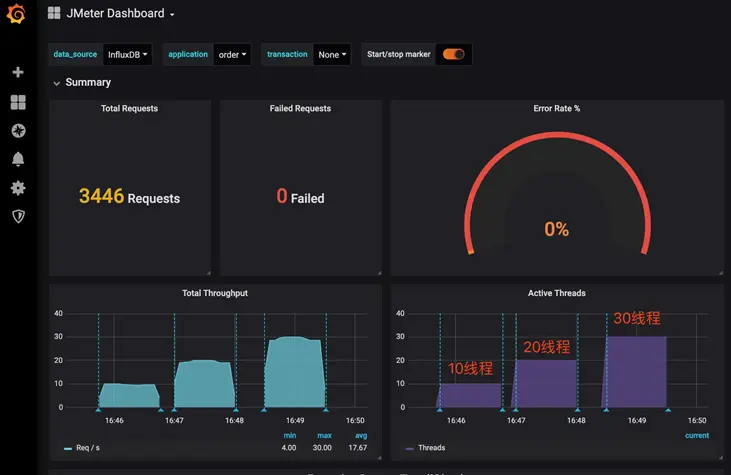
Task: Open the Total Requests panel title menu
Action: click(x=130, y=108)
